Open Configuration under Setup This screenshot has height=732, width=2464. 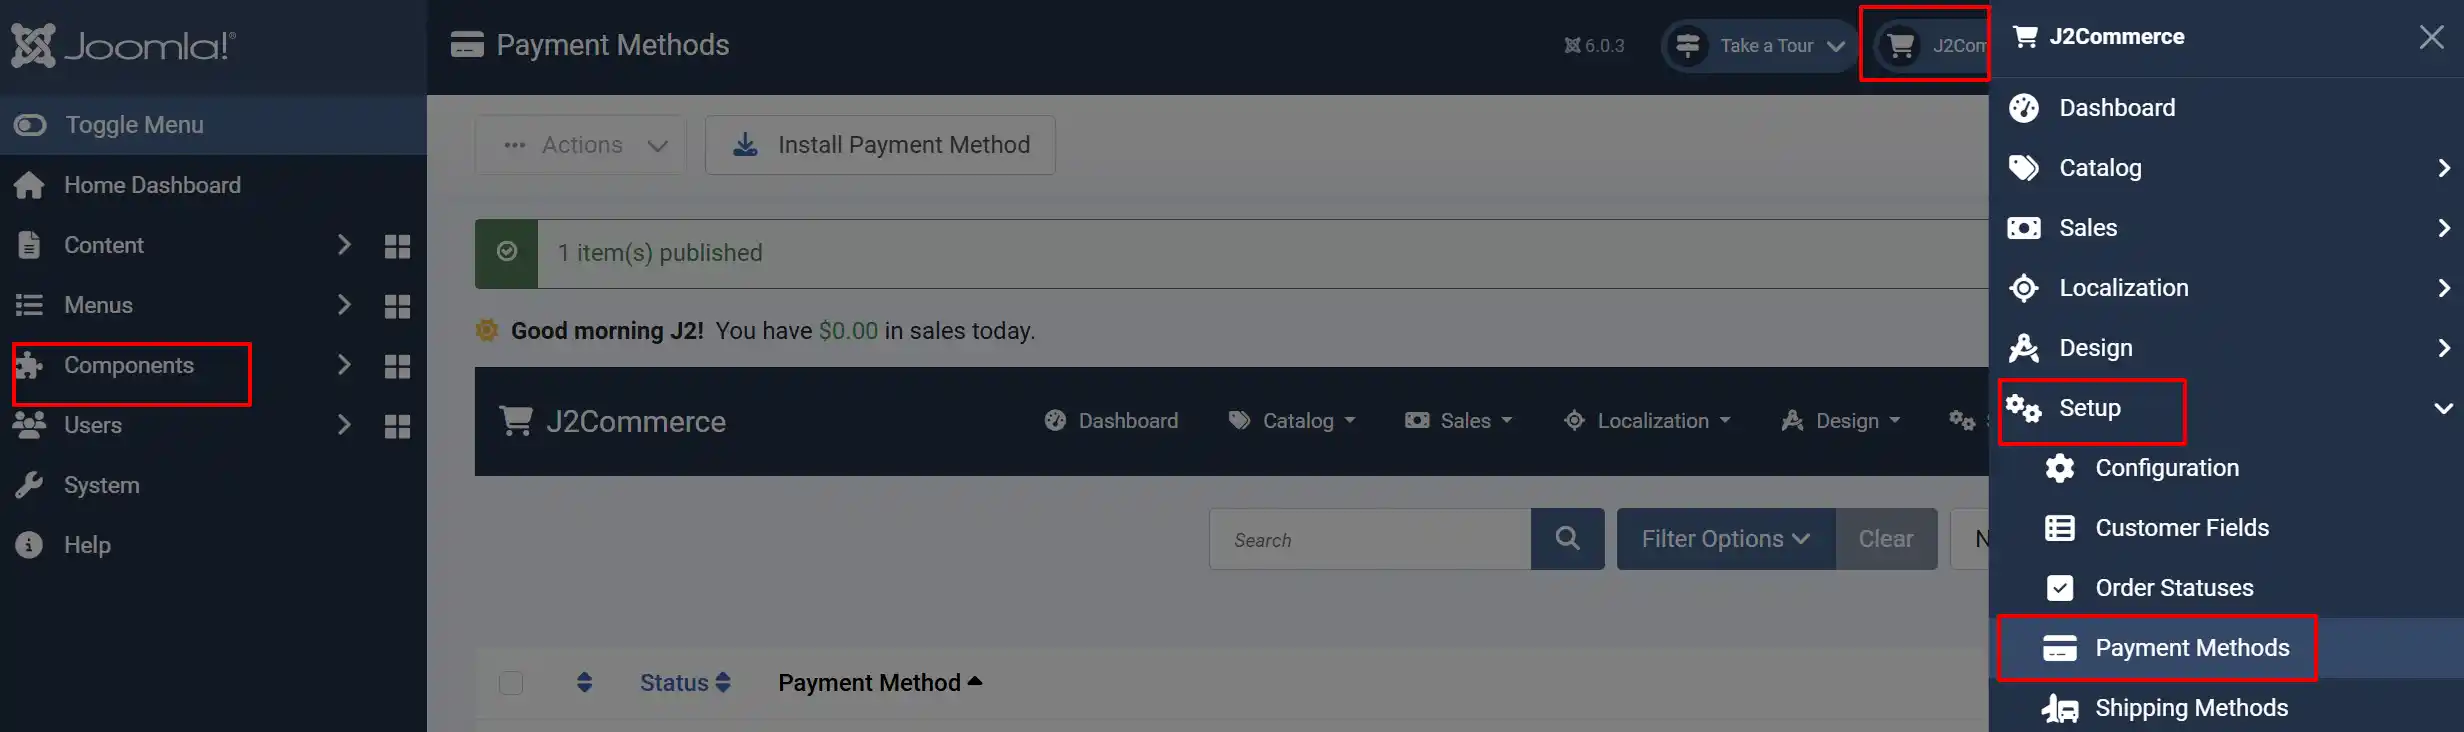pos(2226,468)
